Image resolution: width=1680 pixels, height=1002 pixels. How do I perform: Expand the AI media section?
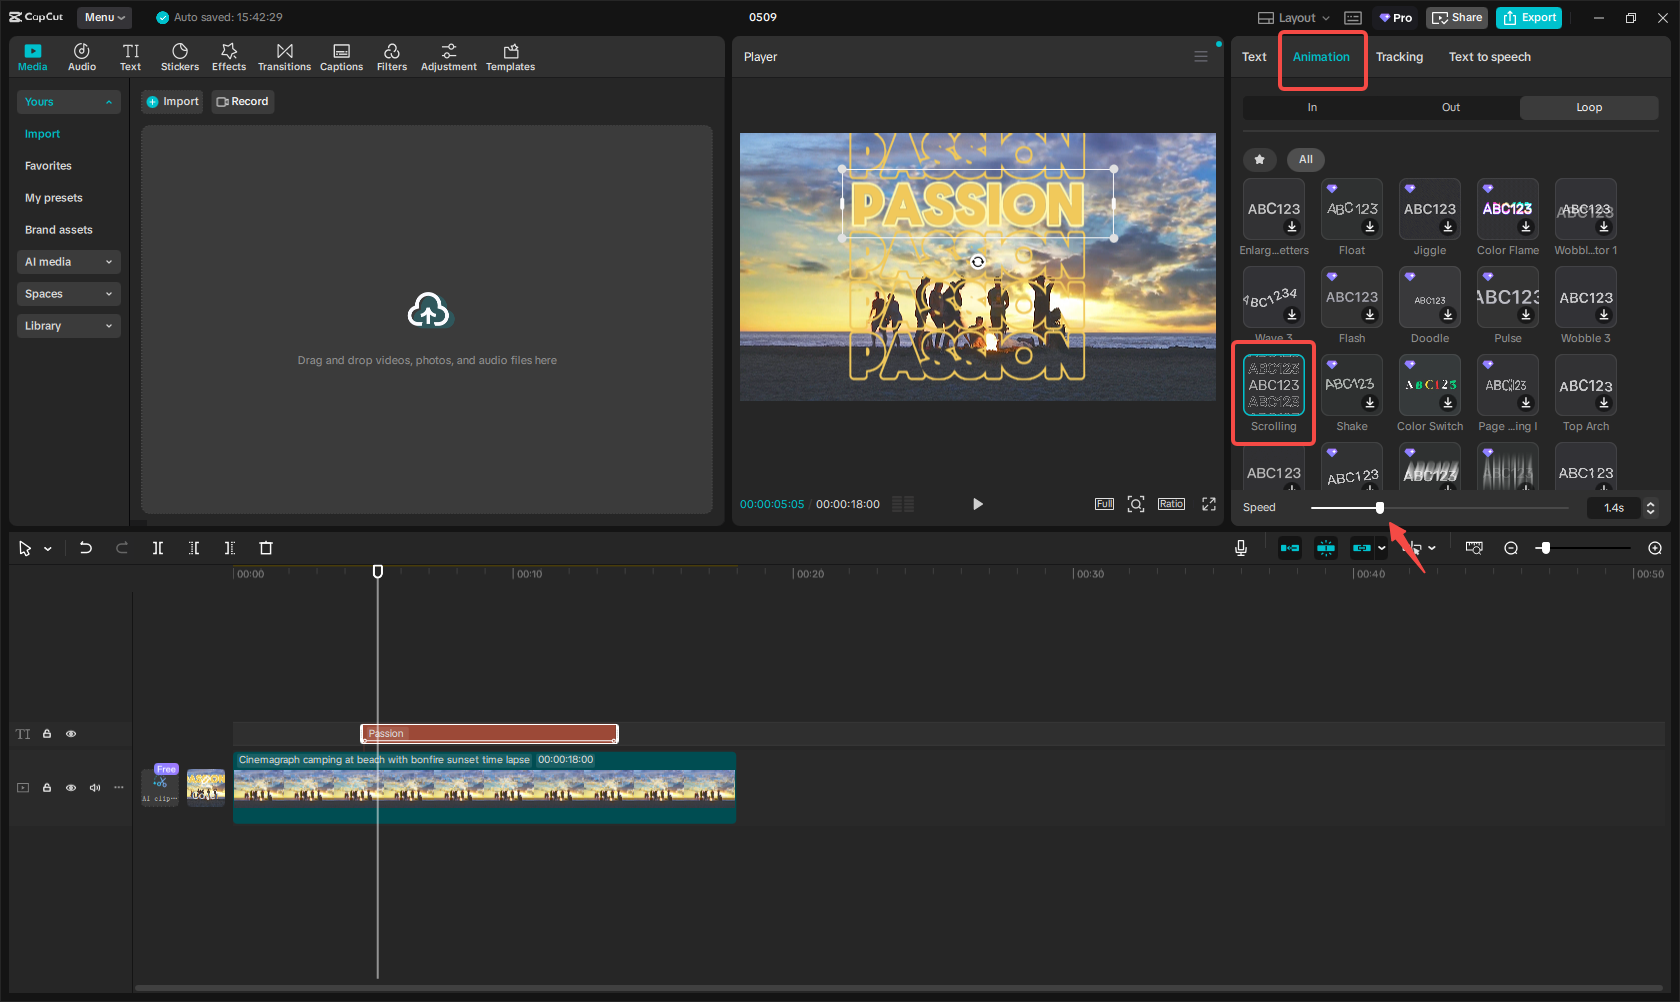[x=69, y=262]
